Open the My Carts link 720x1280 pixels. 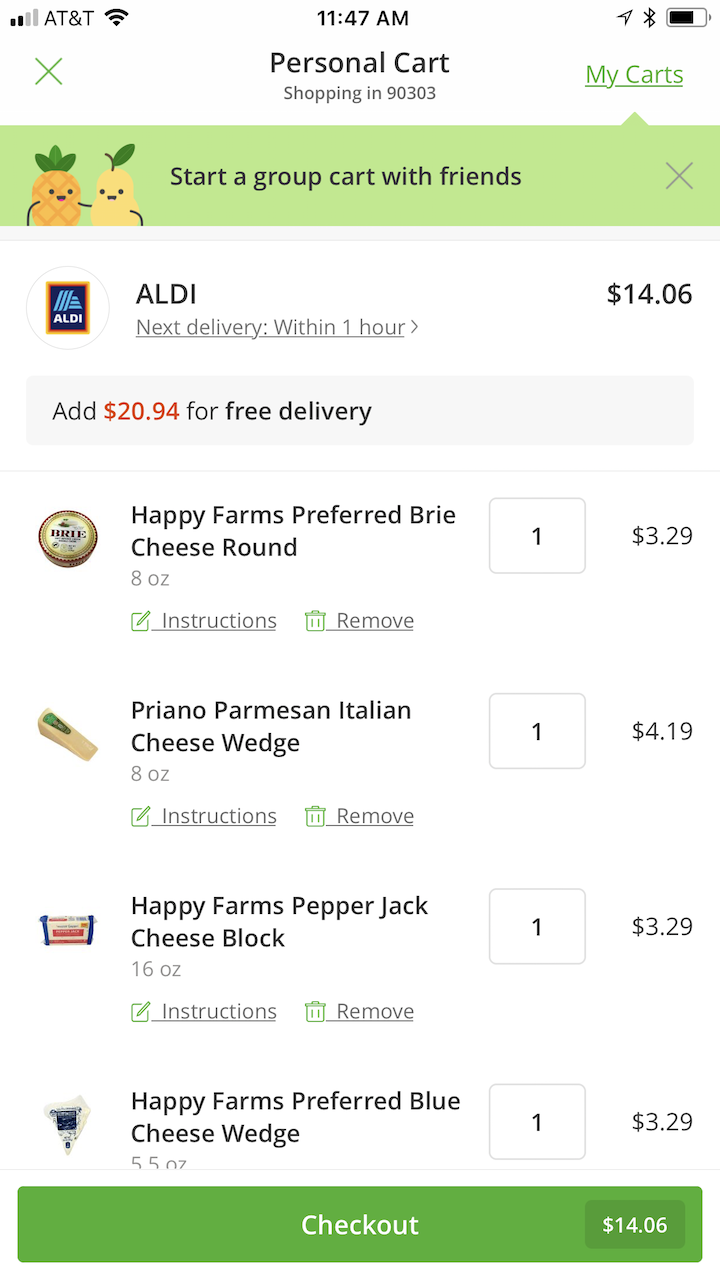pyautogui.click(x=634, y=75)
